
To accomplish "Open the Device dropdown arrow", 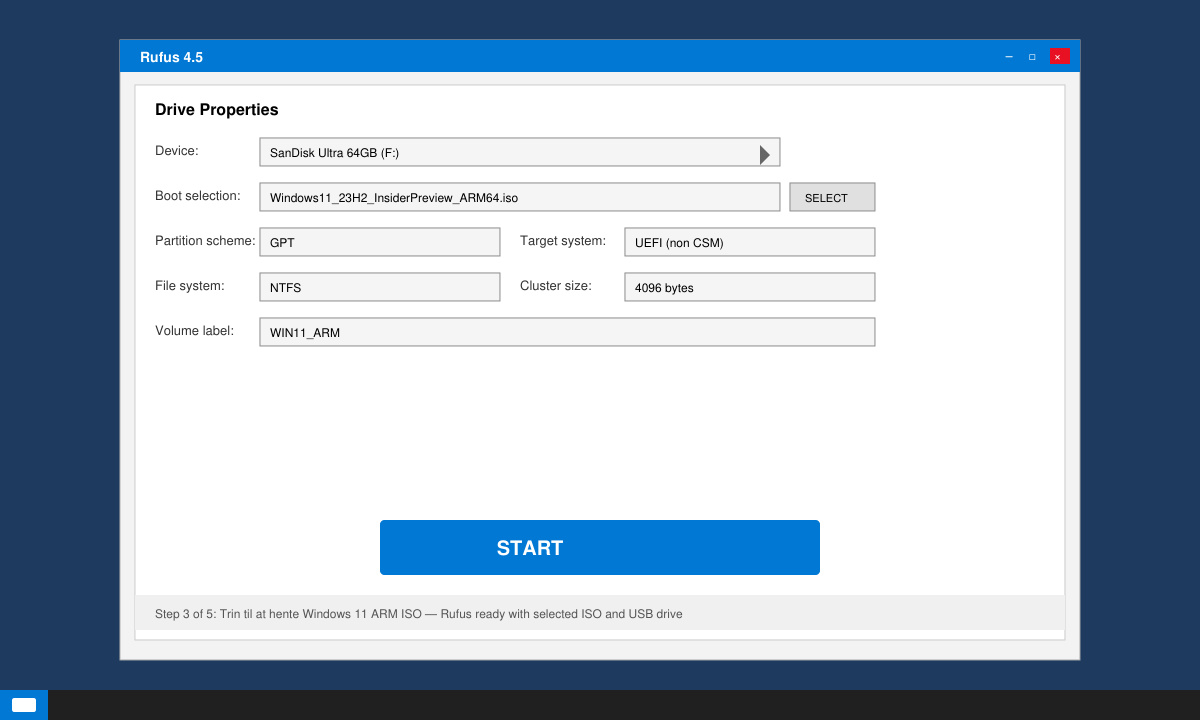I will click(765, 154).
